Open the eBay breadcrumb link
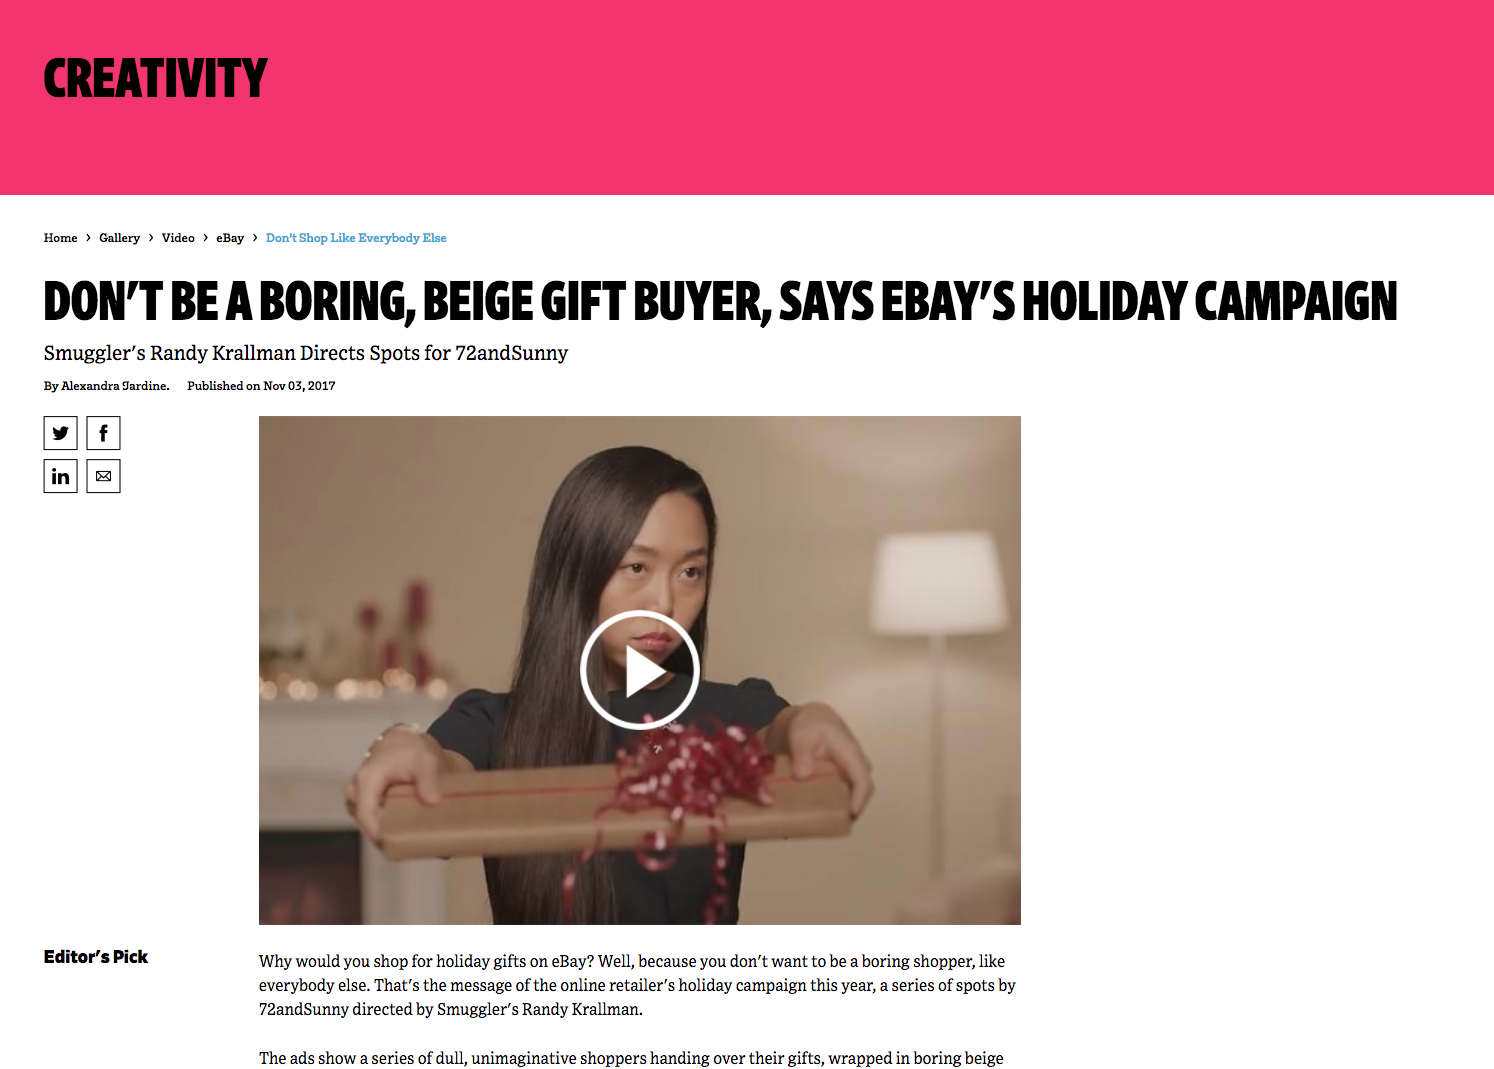The image size is (1494, 1069). point(230,238)
